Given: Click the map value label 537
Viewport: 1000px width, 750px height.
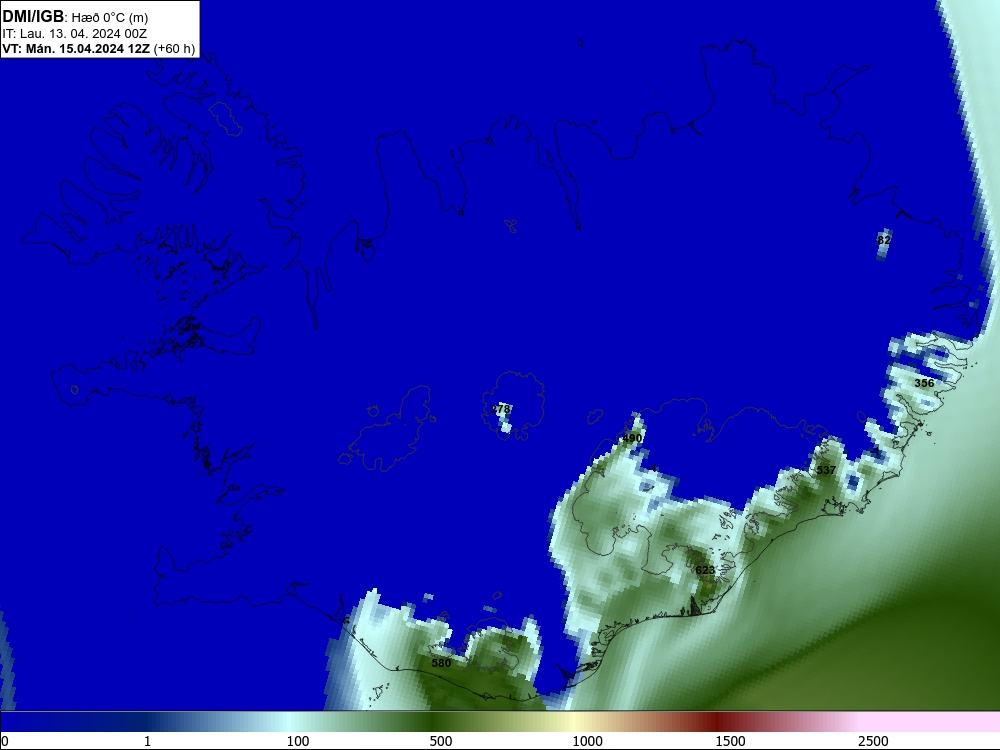Looking at the screenshot, I should [826, 470].
